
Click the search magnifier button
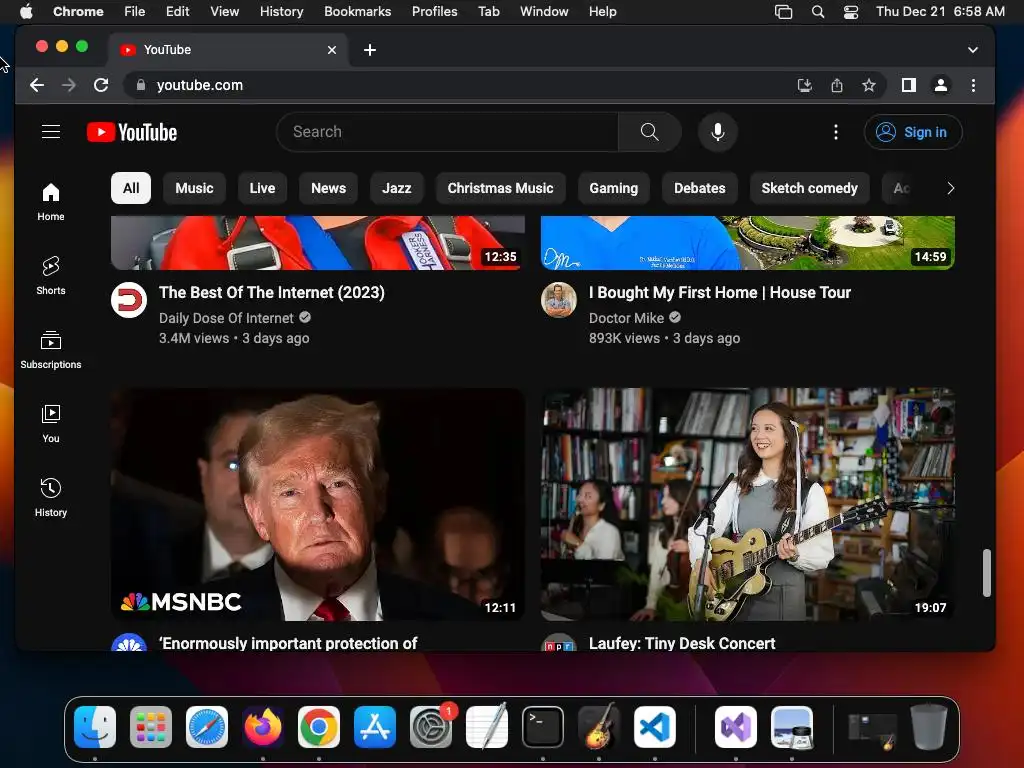pyautogui.click(x=649, y=132)
